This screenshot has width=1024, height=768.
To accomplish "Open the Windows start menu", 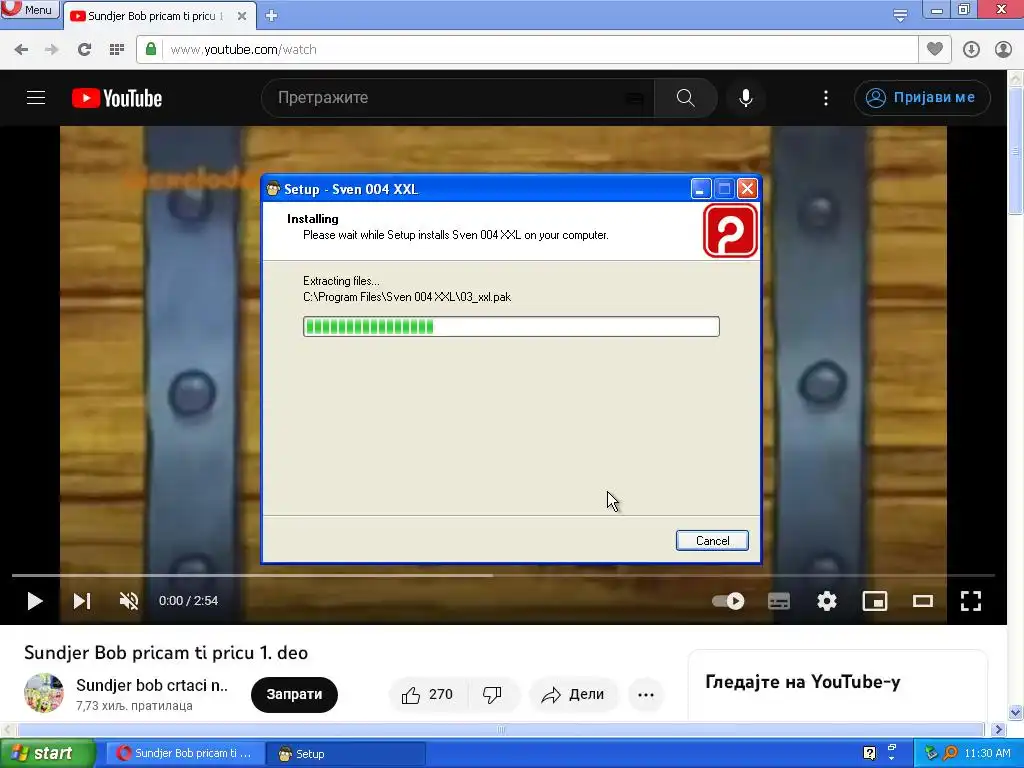I will [47, 754].
